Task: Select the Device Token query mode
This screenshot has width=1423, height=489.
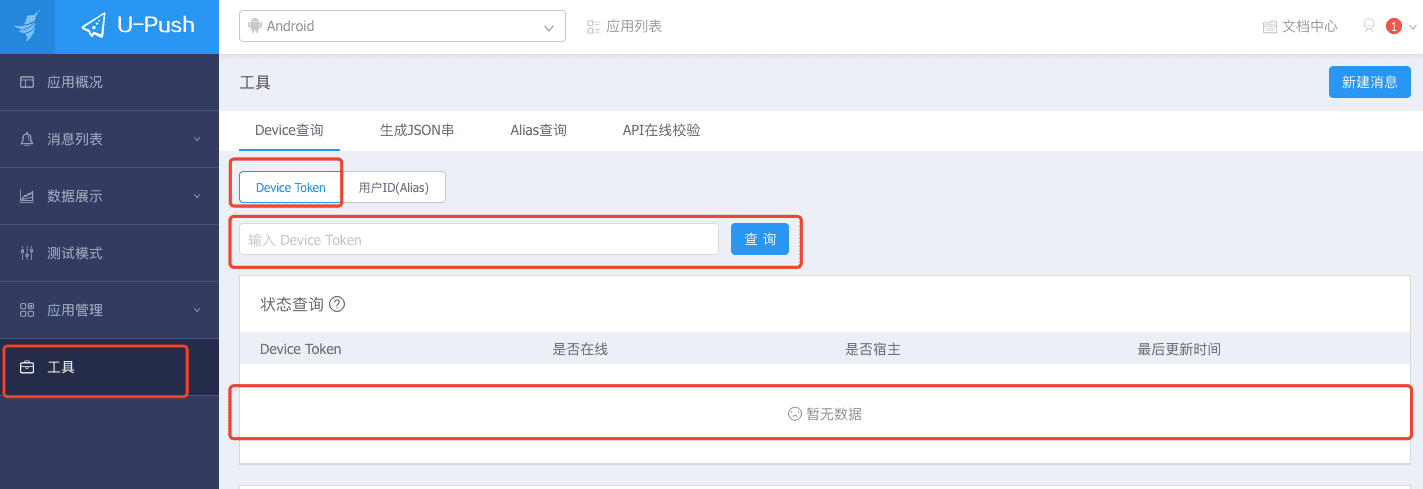Action: 290,187
